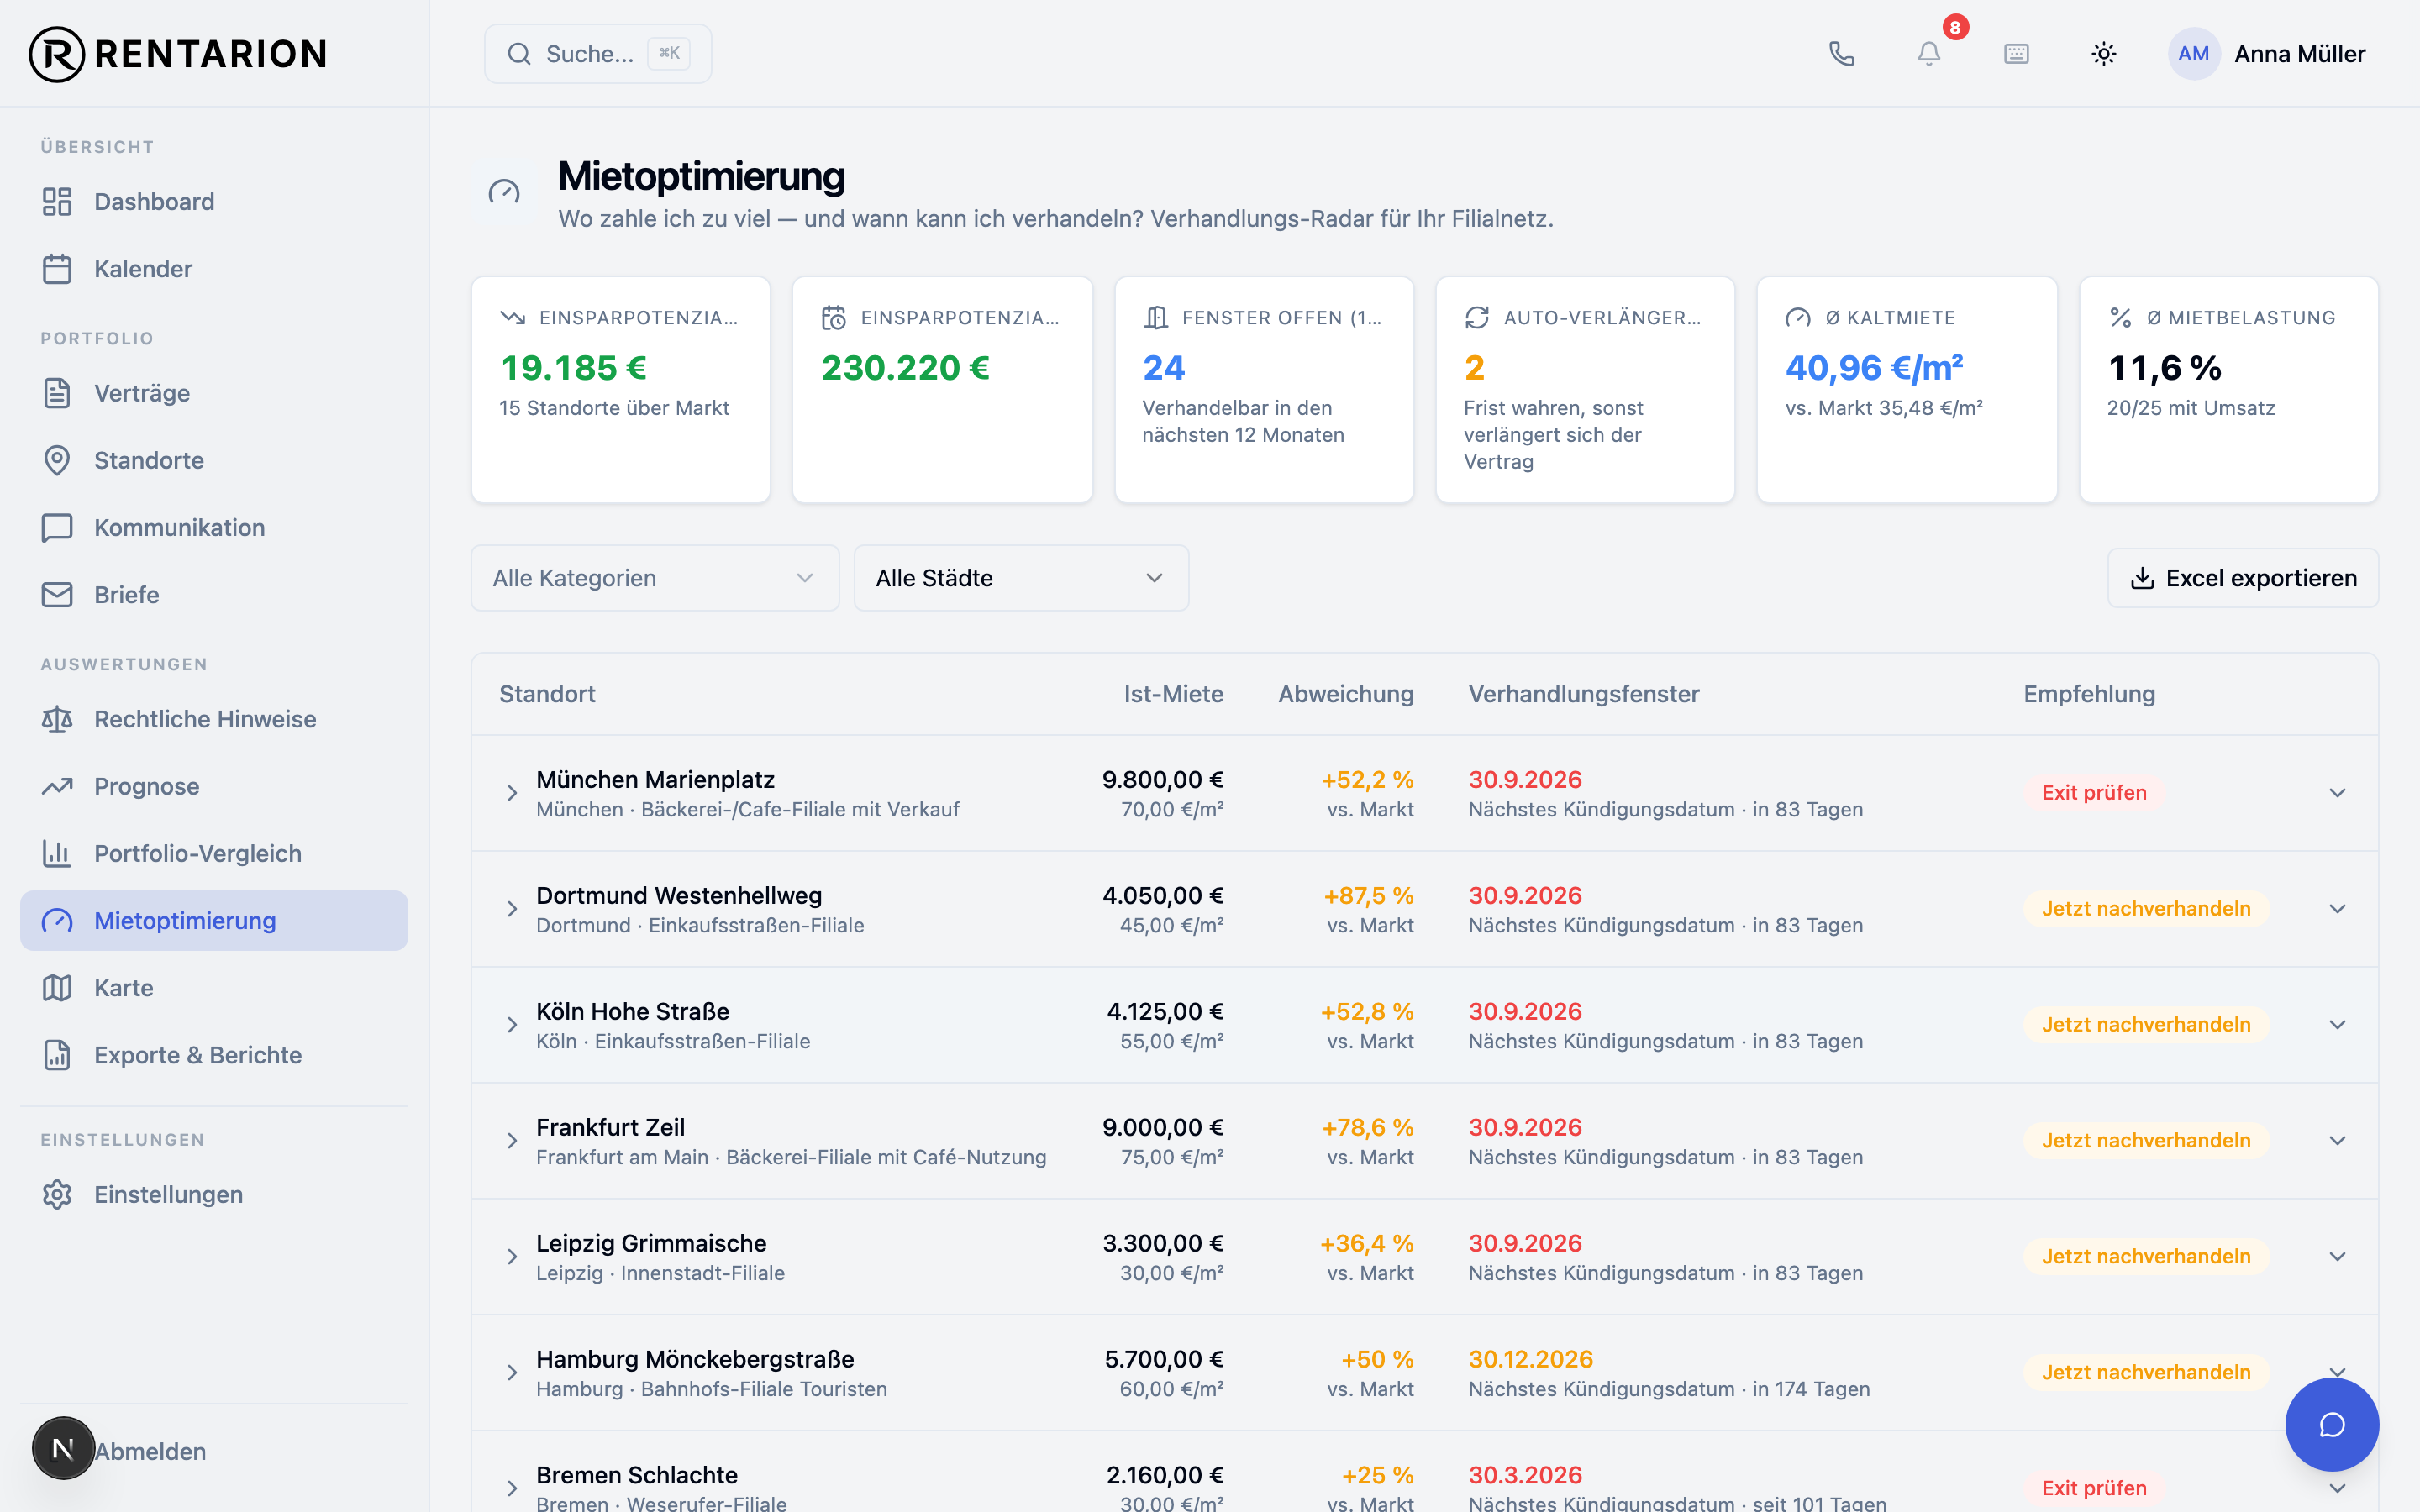Screen dimensions: 2420x1512
Task: Click Einsparpotenzial 19.185 € card
Action: coord(621,390)
